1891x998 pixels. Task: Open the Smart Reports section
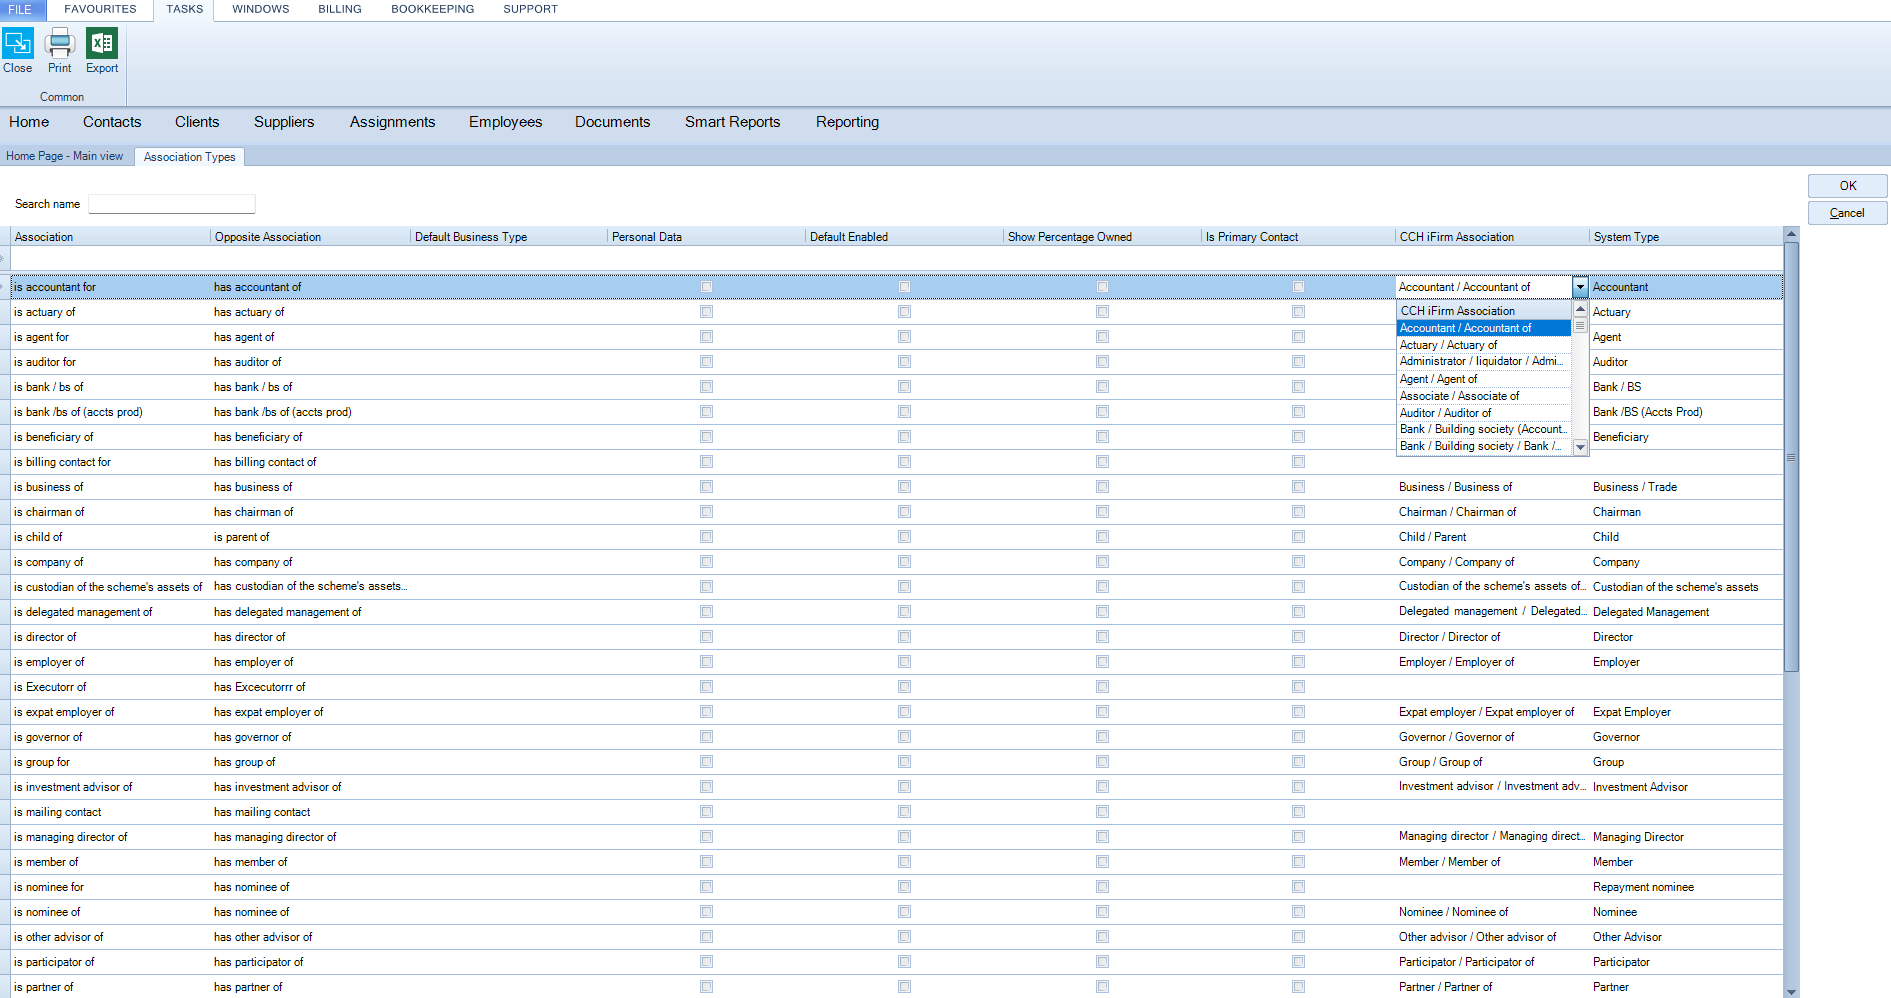[x=732, y=122]
